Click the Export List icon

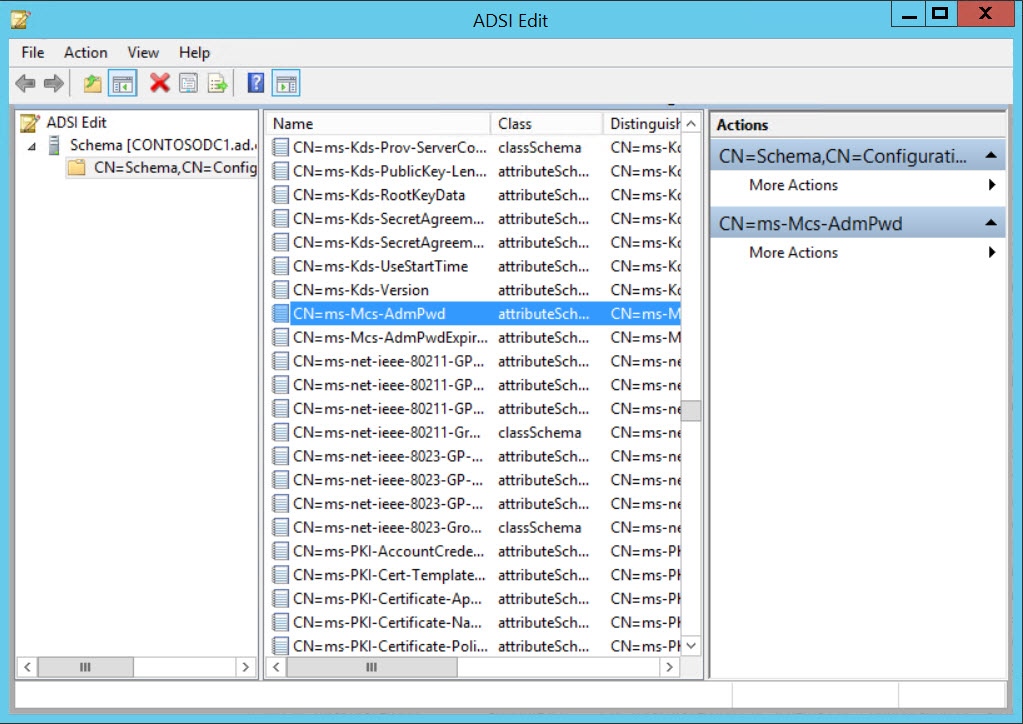216,83
